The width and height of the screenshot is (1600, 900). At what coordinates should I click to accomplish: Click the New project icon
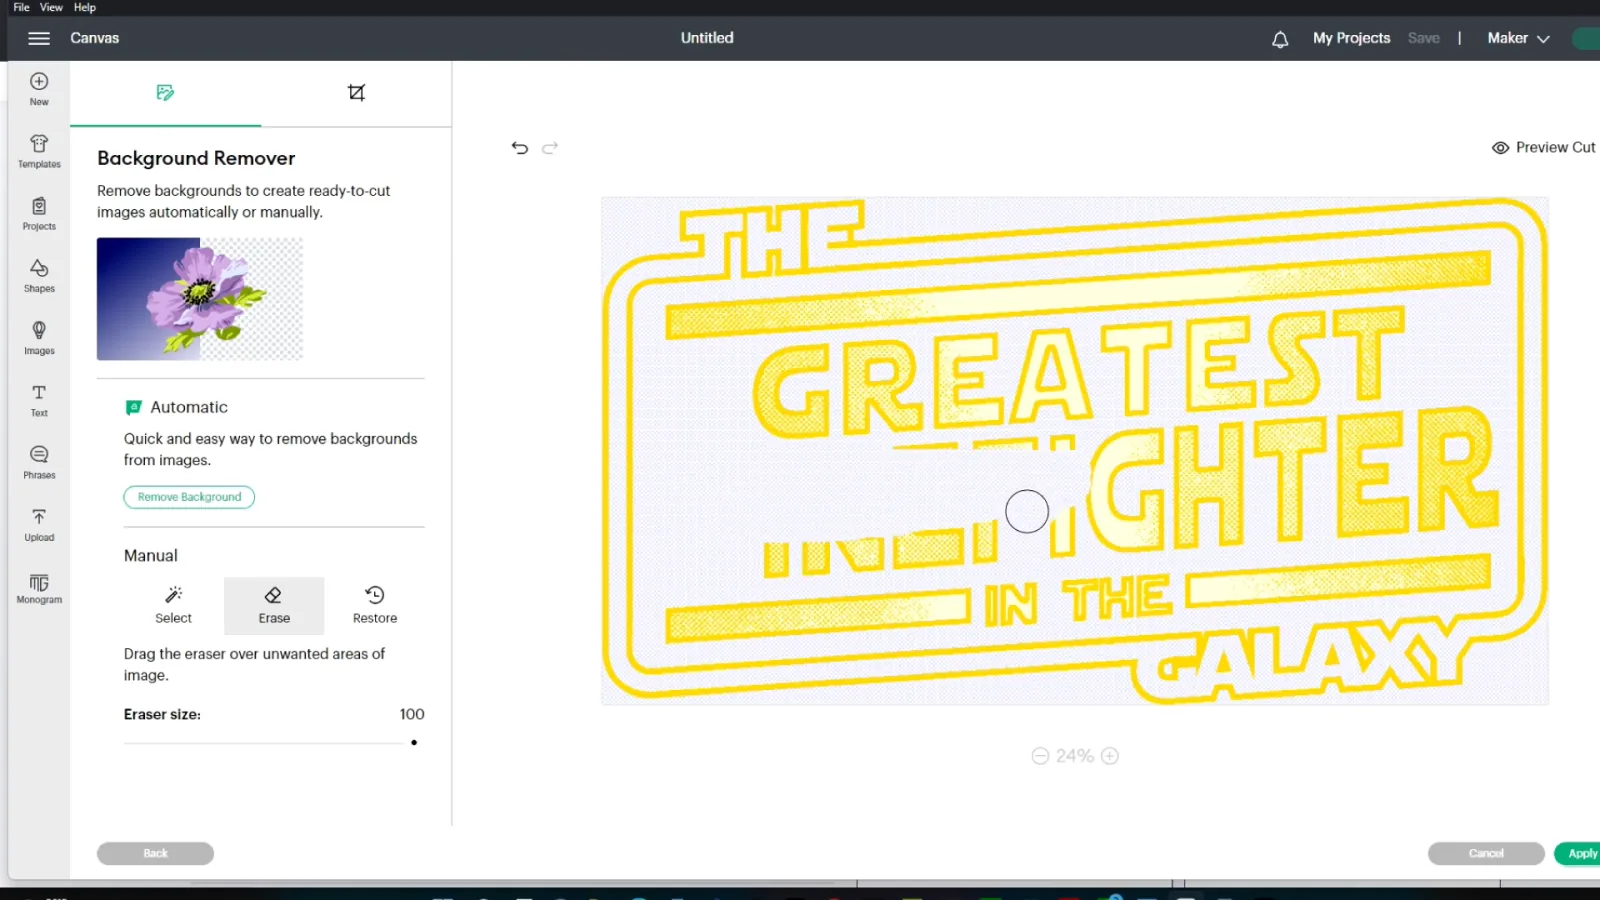[39, 88]
